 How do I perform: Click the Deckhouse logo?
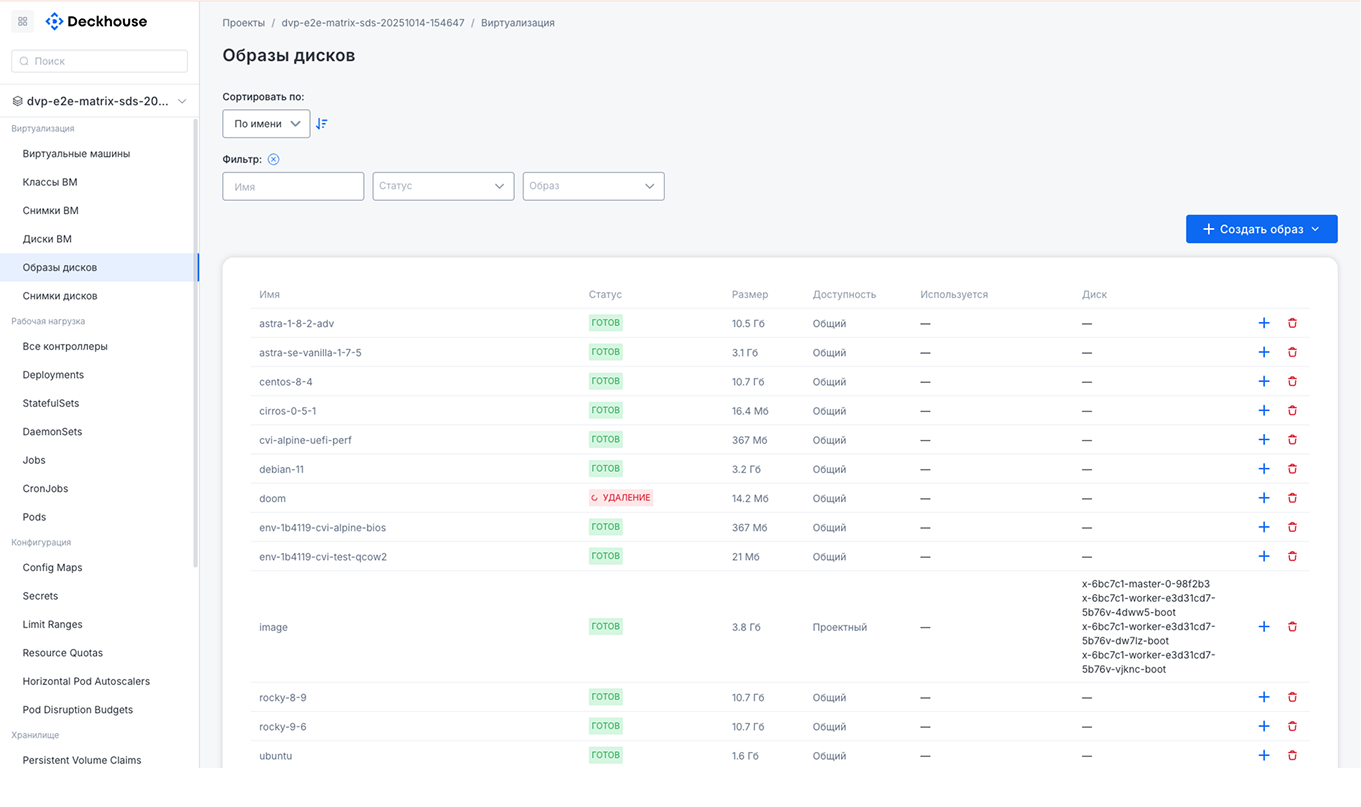click(x=97, y=21)
